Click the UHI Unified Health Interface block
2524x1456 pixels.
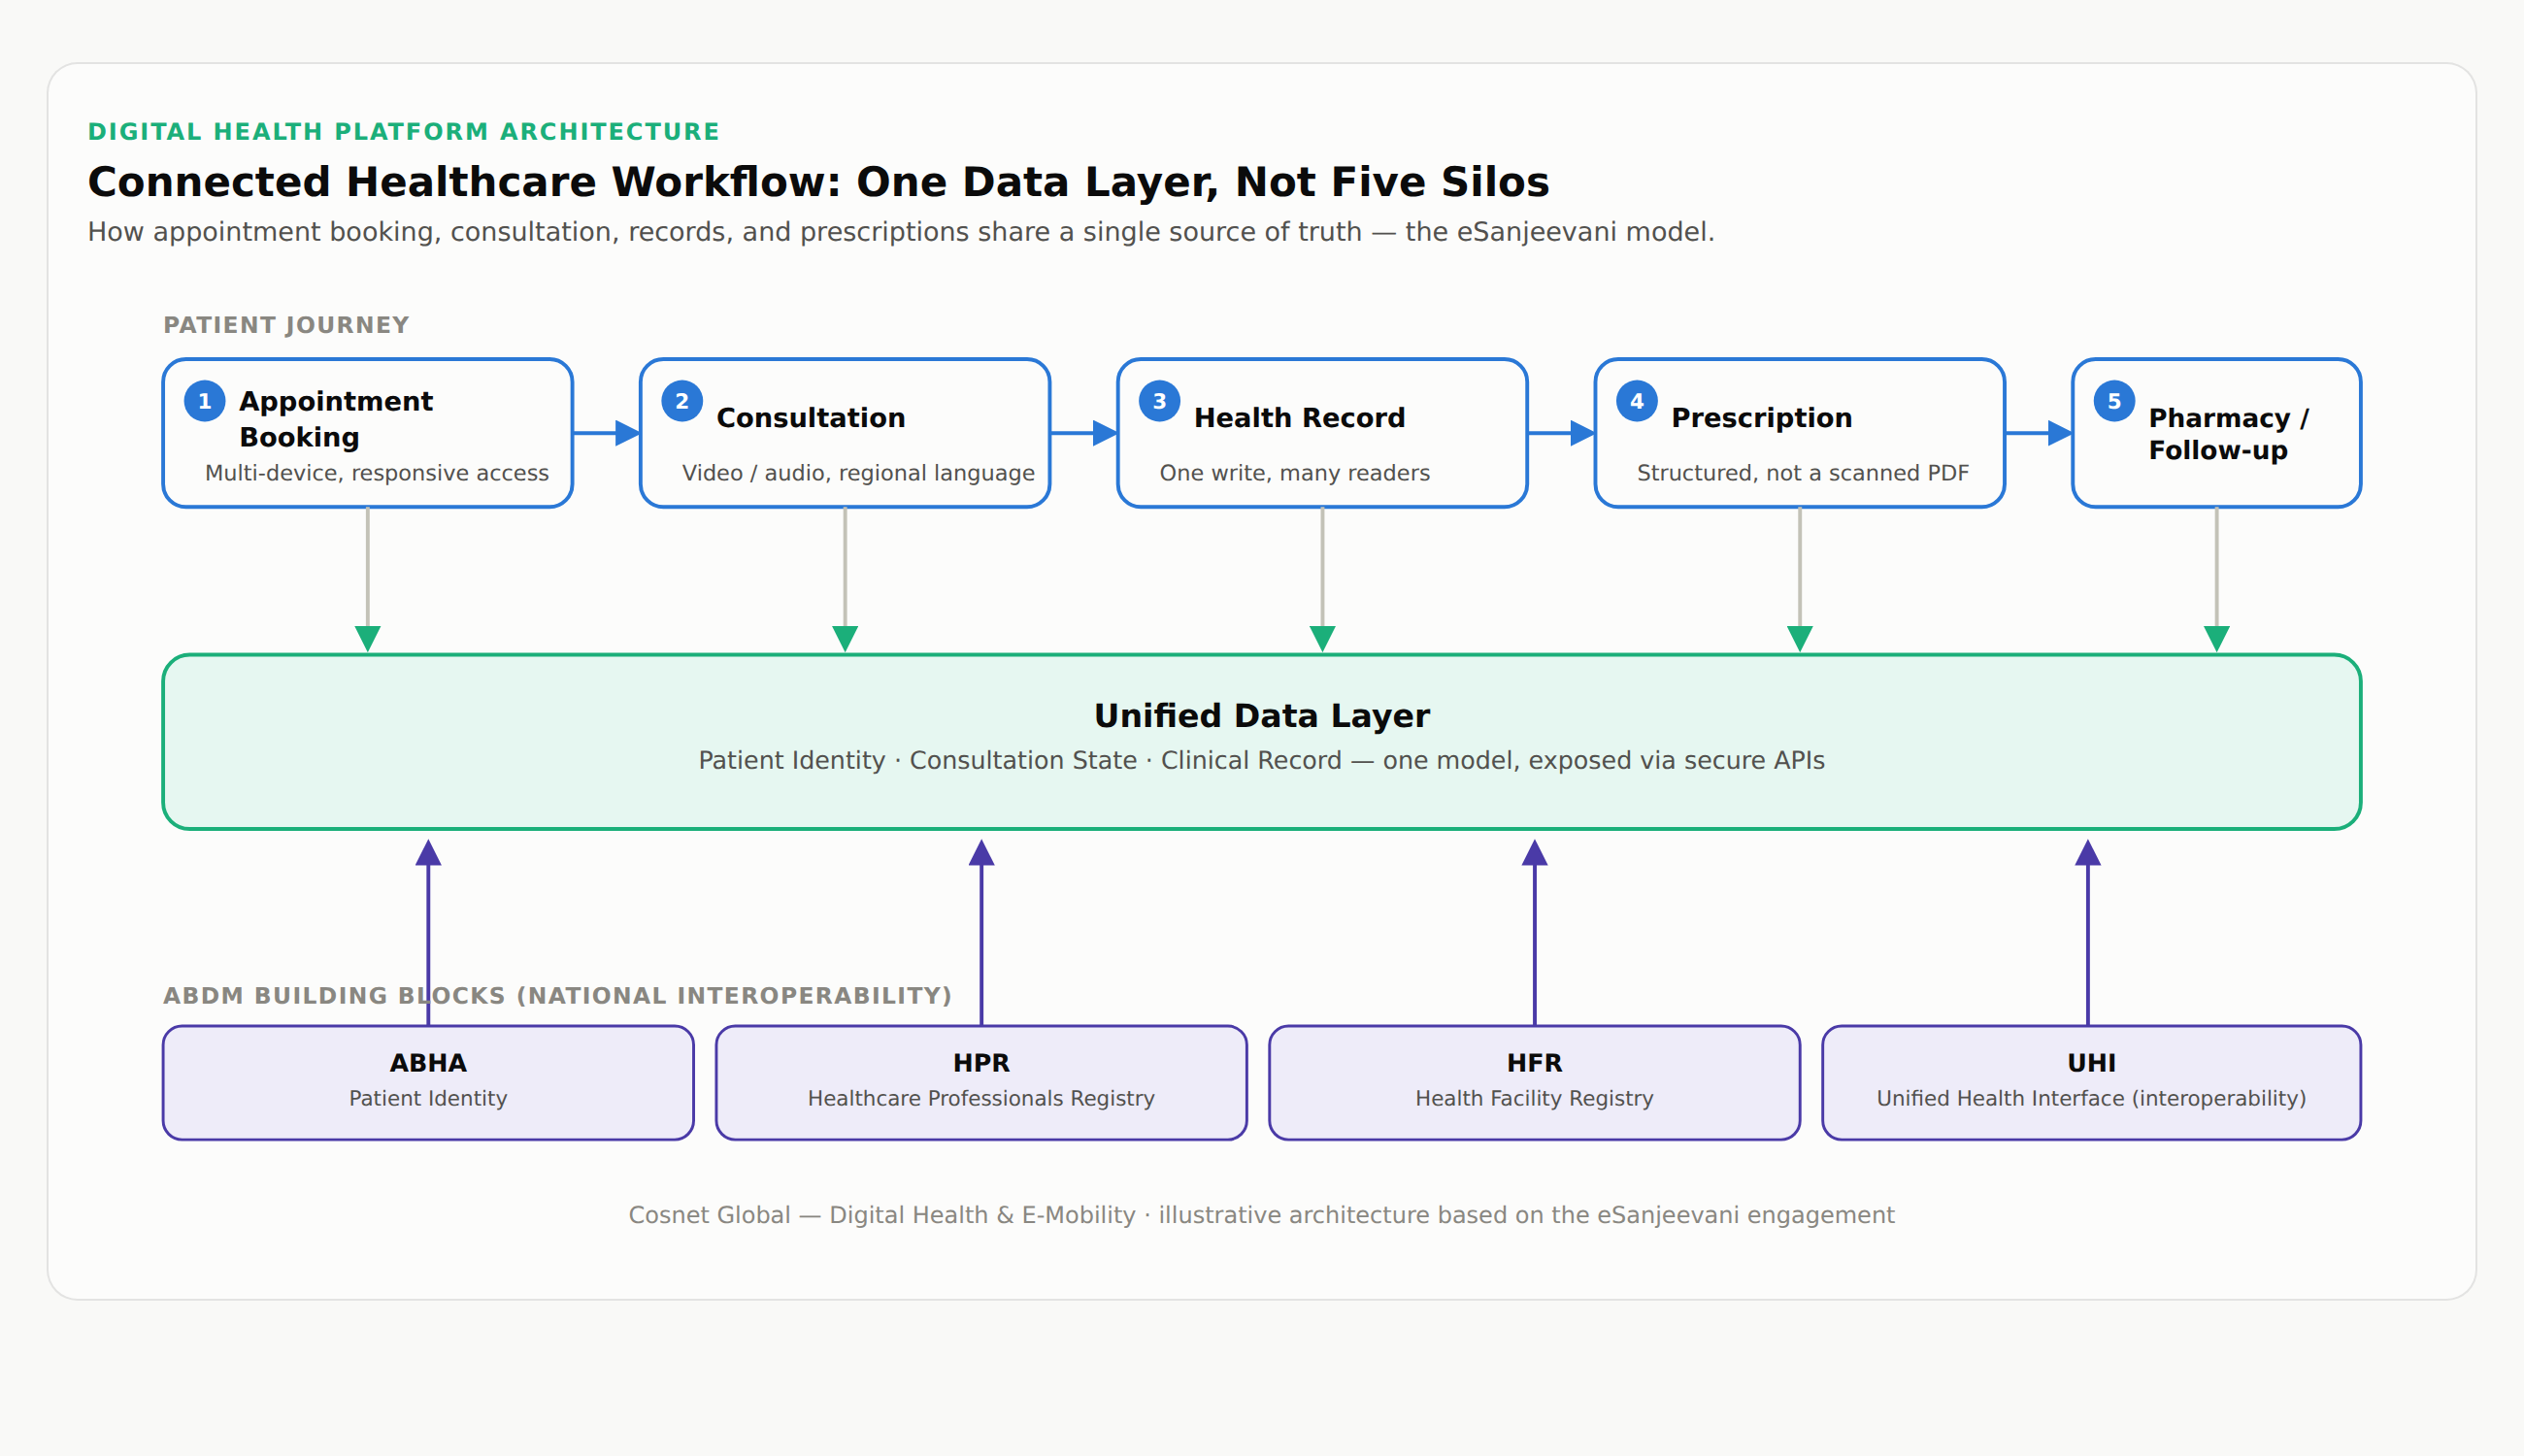click(x=2092, y=1083)
